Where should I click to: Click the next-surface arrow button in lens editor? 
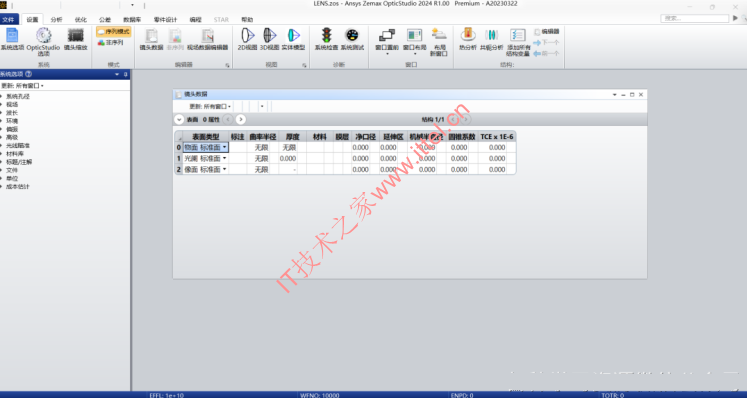tap(241, 119)
